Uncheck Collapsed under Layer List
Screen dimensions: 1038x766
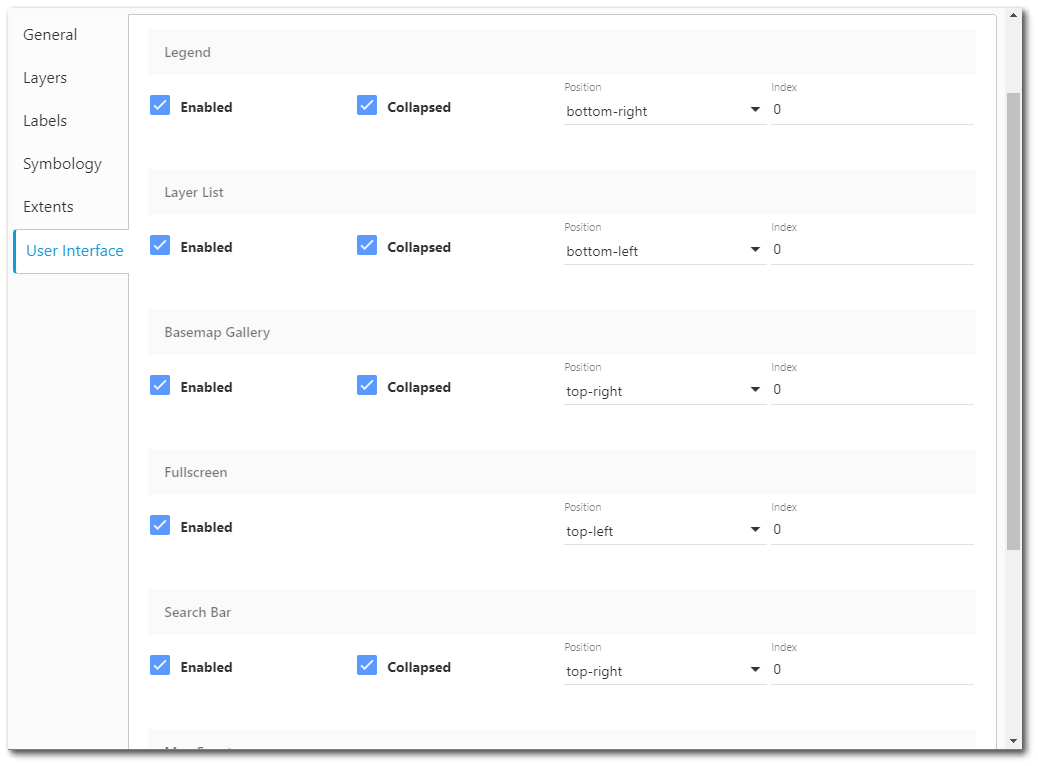(367, 245)
